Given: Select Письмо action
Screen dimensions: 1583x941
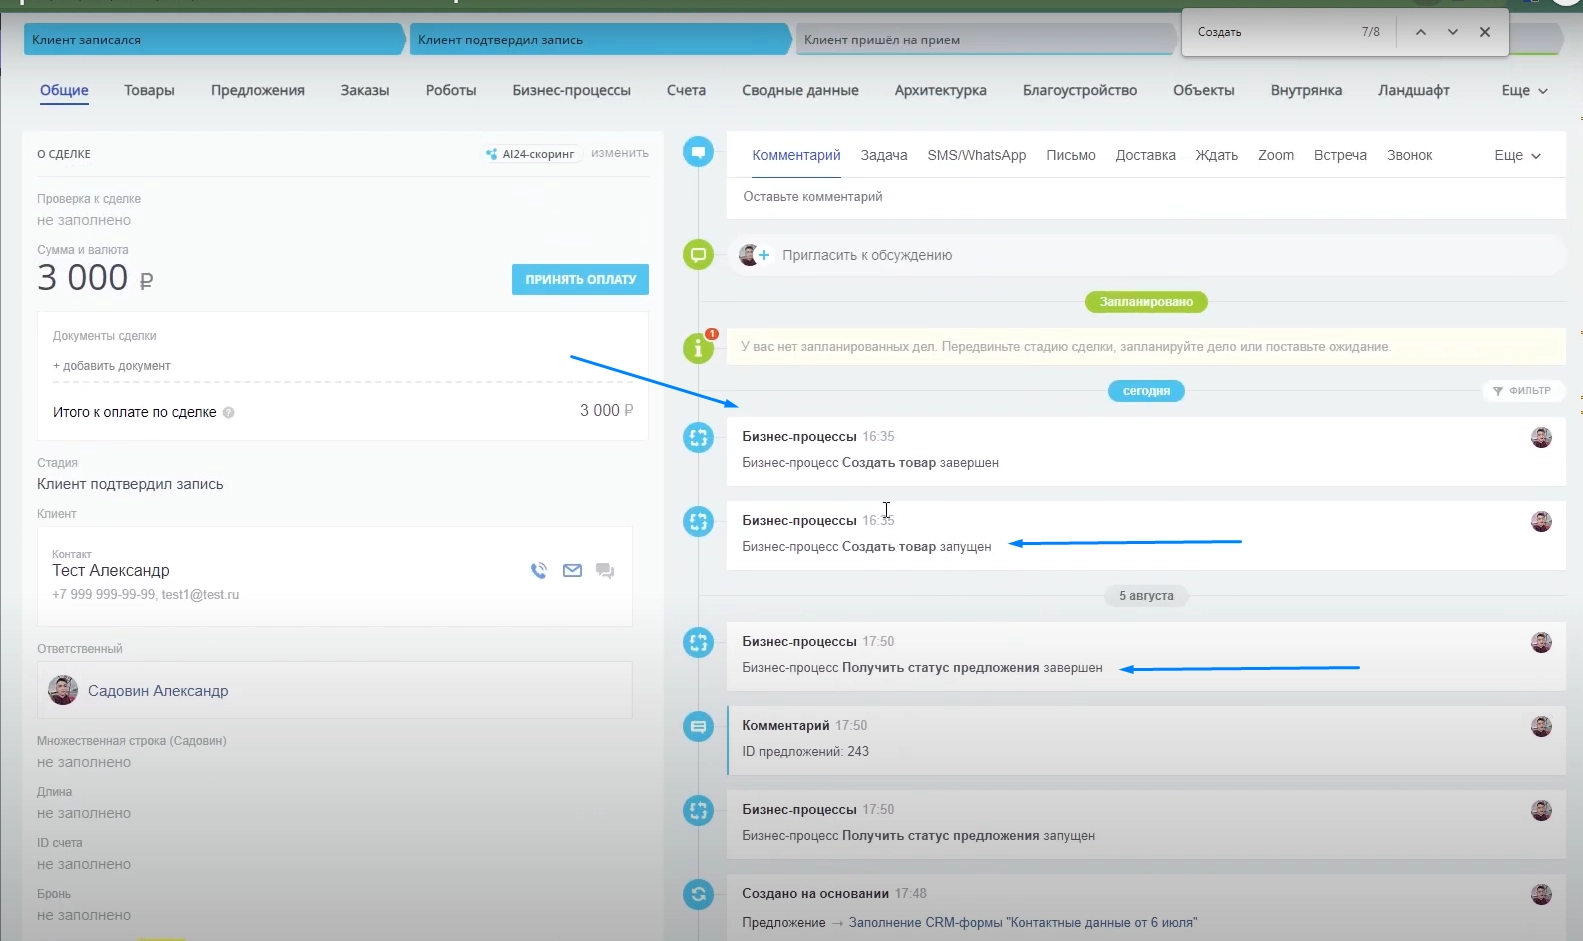Looking at the screenshot, I should [1071, 155].
